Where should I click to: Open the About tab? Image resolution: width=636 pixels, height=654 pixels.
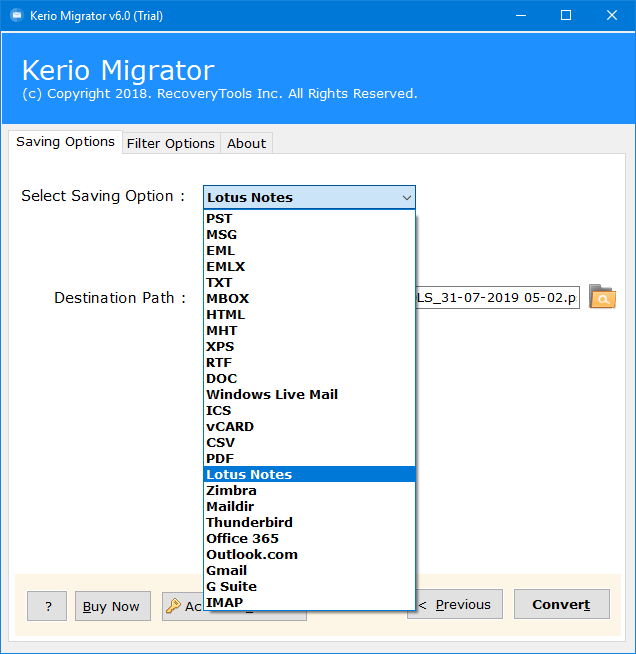point(246,143)
